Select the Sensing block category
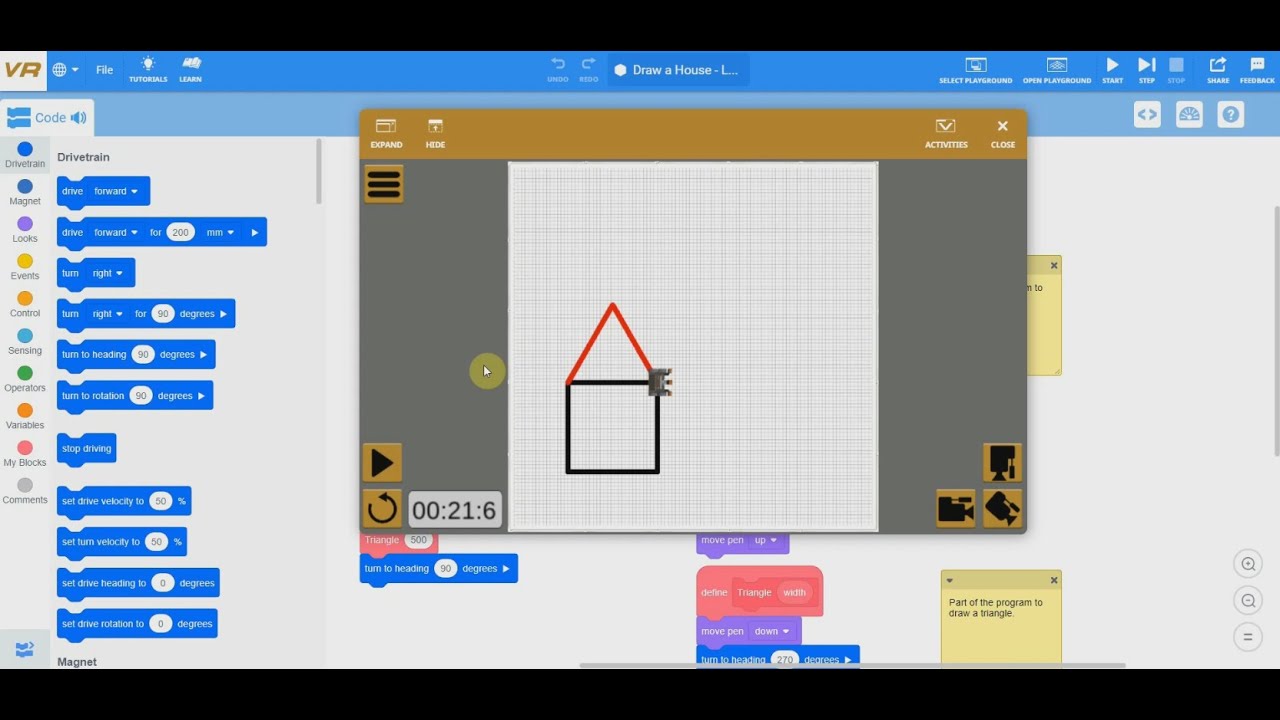The image size is (1280, 720). pyautogui.click(x=25, y=342)
